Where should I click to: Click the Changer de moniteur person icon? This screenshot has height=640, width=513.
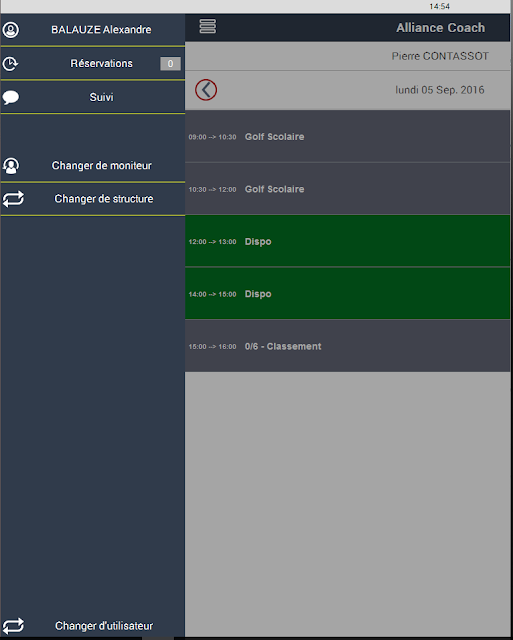11,166
